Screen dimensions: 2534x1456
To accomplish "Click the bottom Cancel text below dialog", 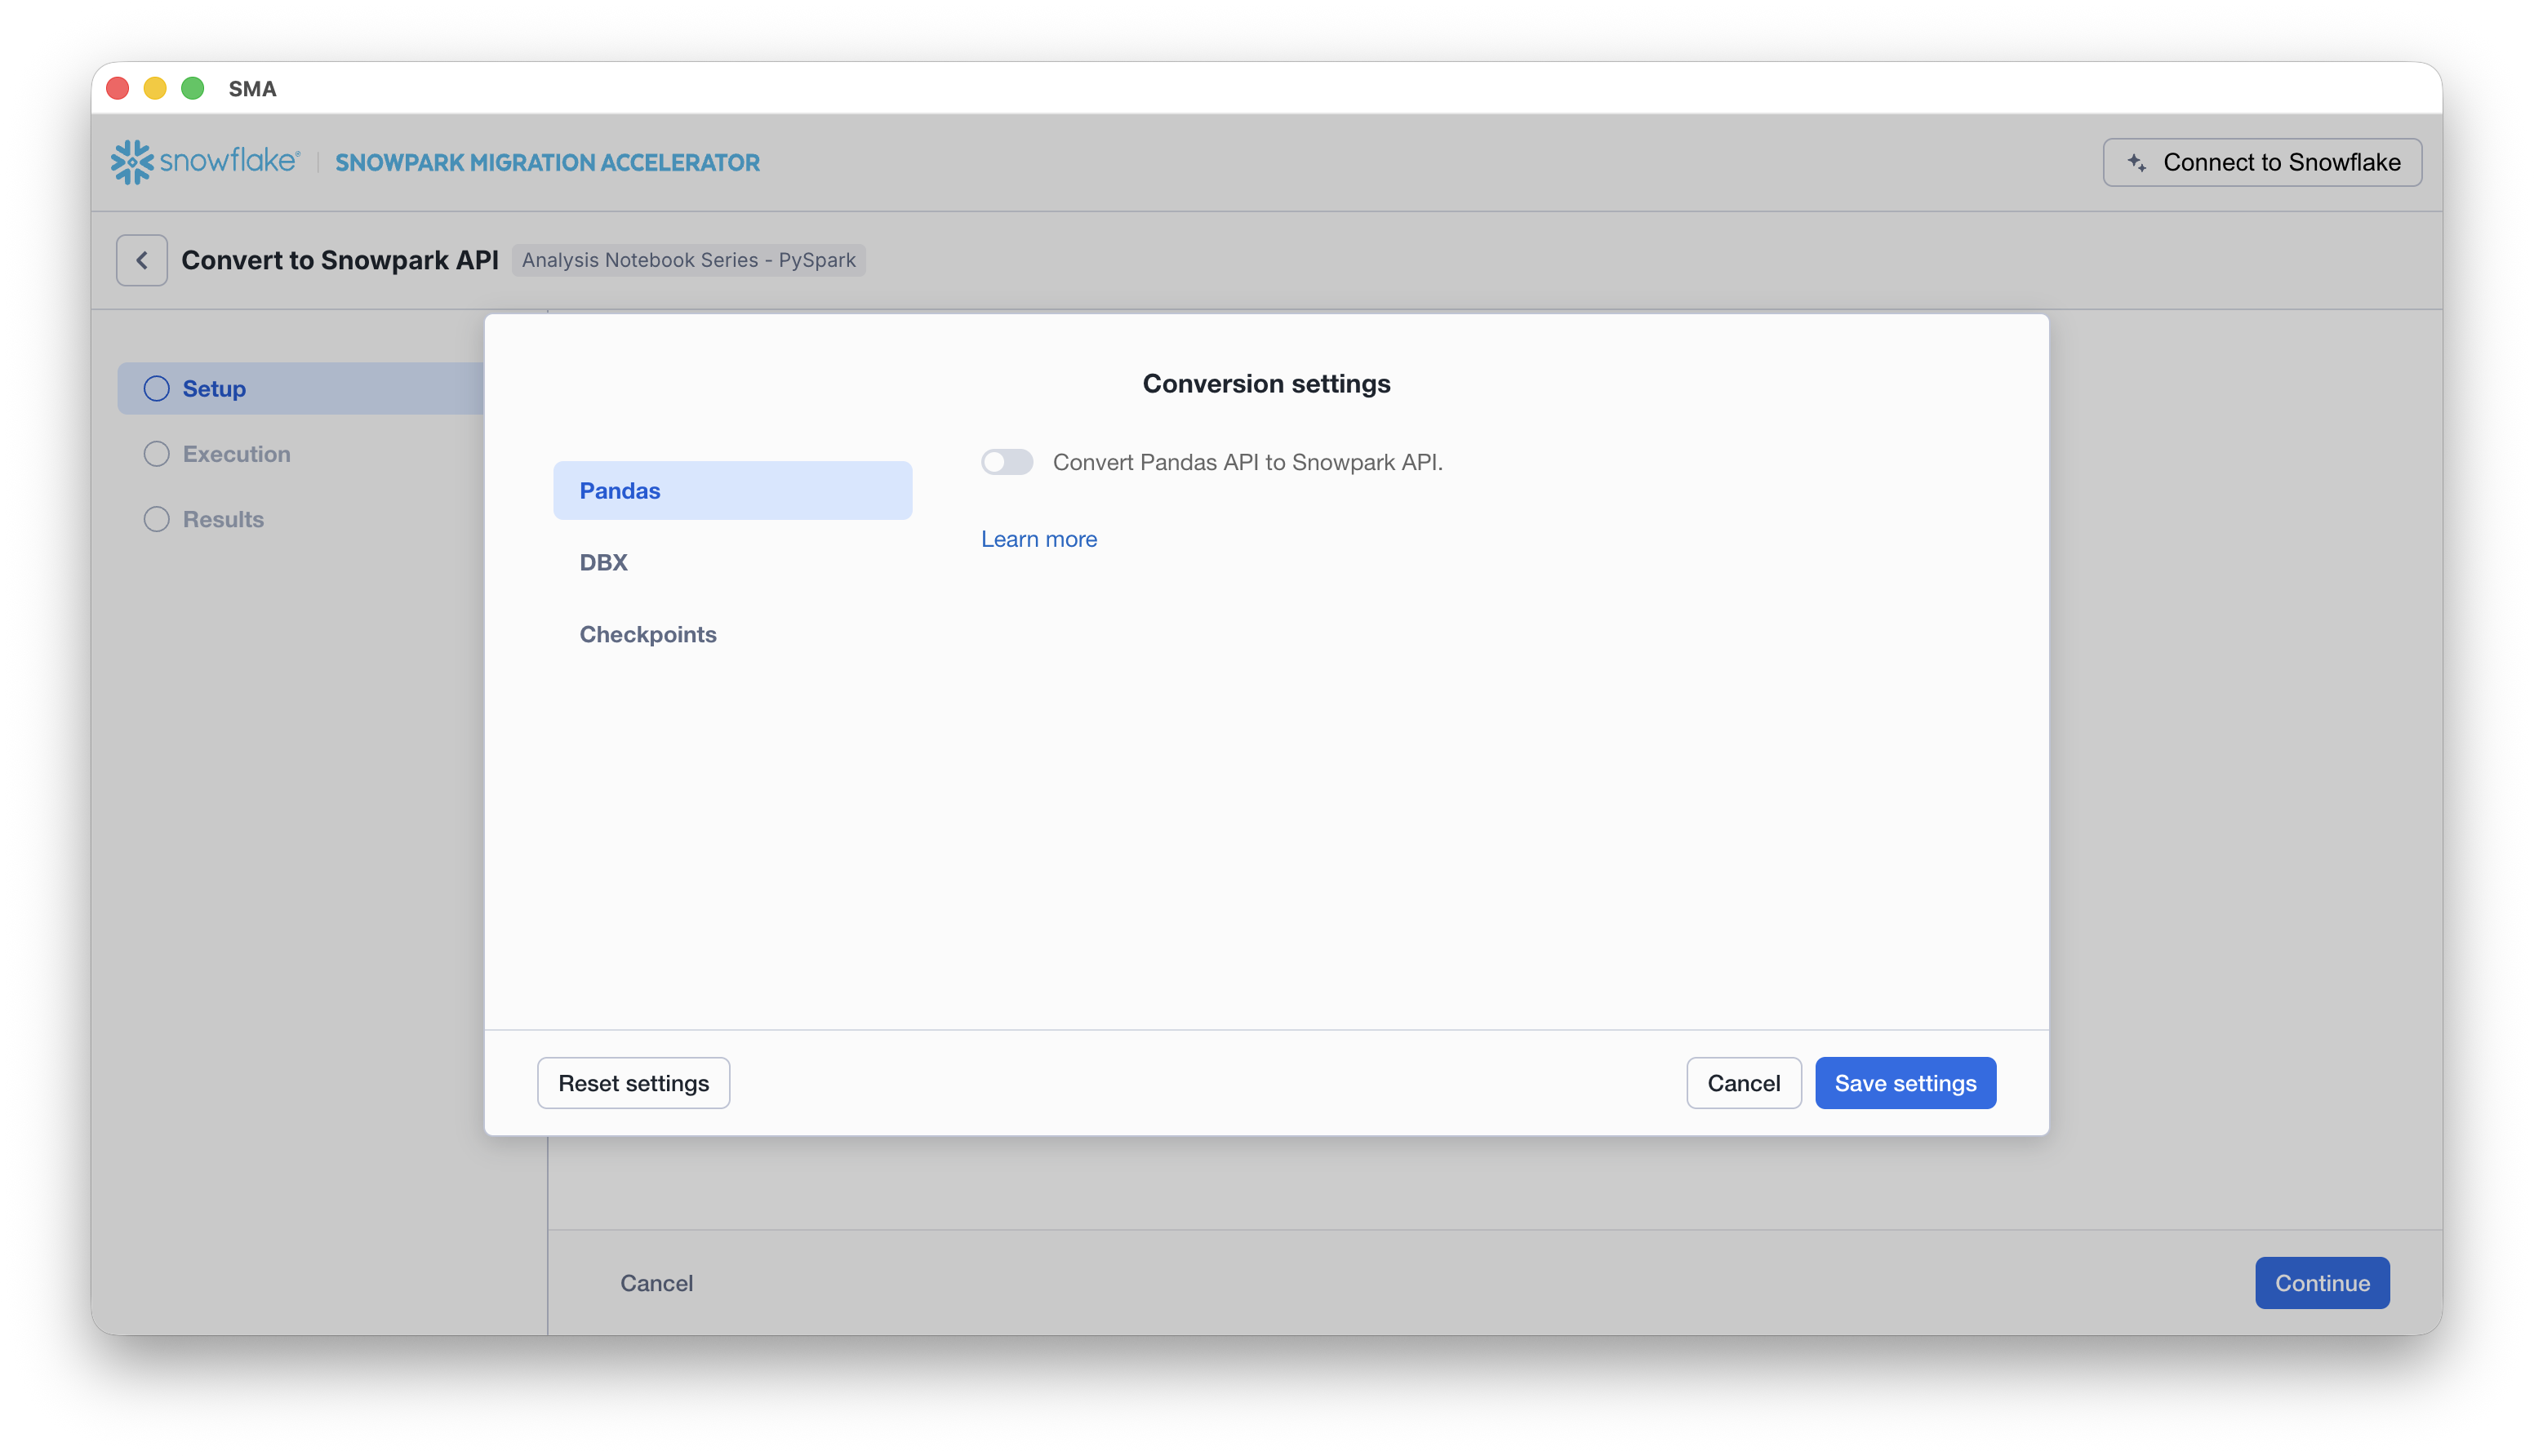I will click(656, 1283).
